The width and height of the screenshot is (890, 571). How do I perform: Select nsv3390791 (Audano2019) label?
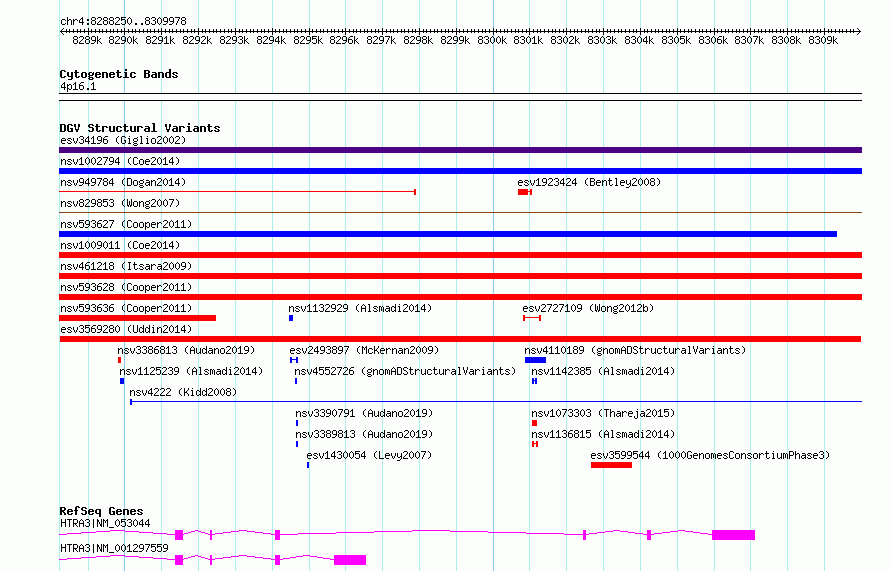pos(364,413)
